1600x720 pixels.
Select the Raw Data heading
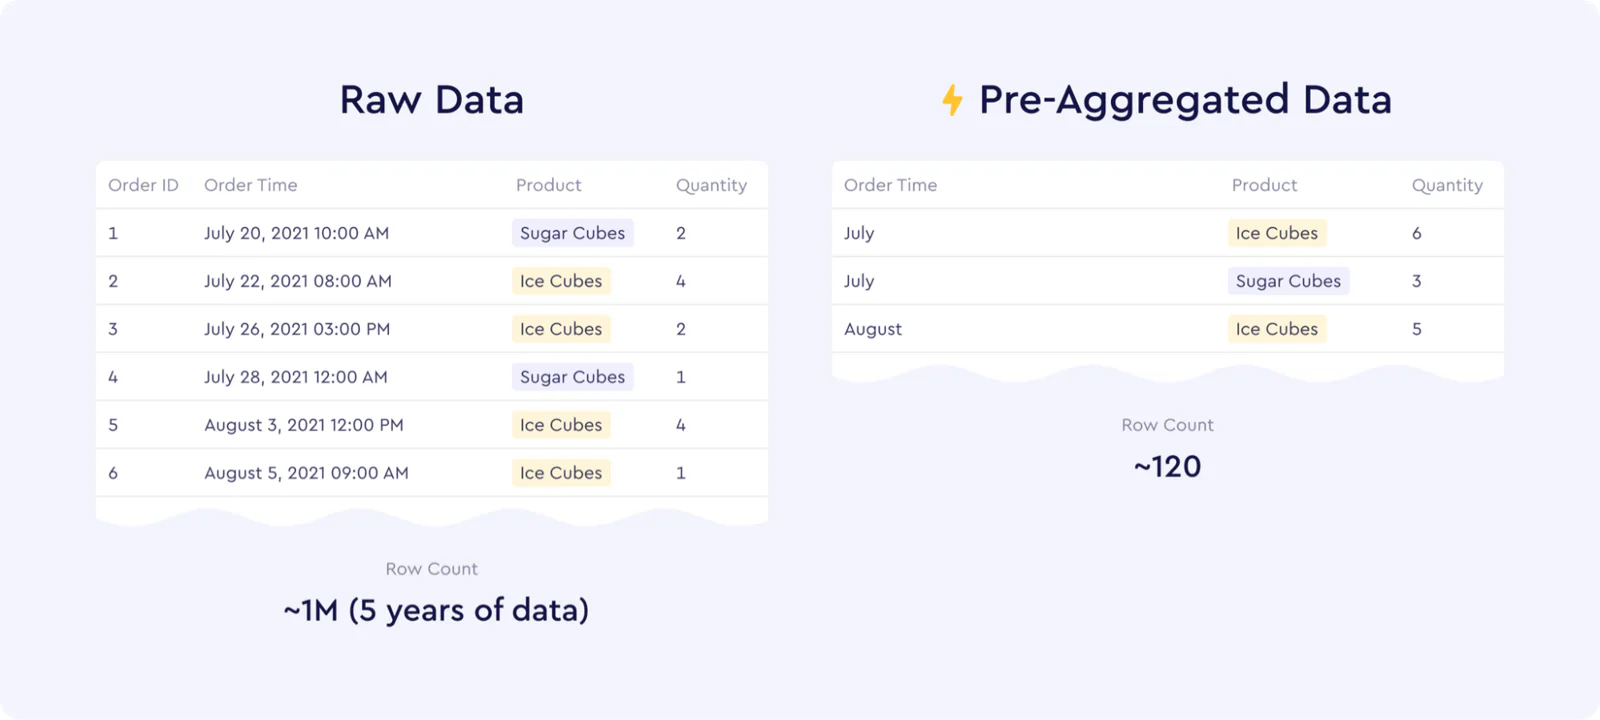432,100
